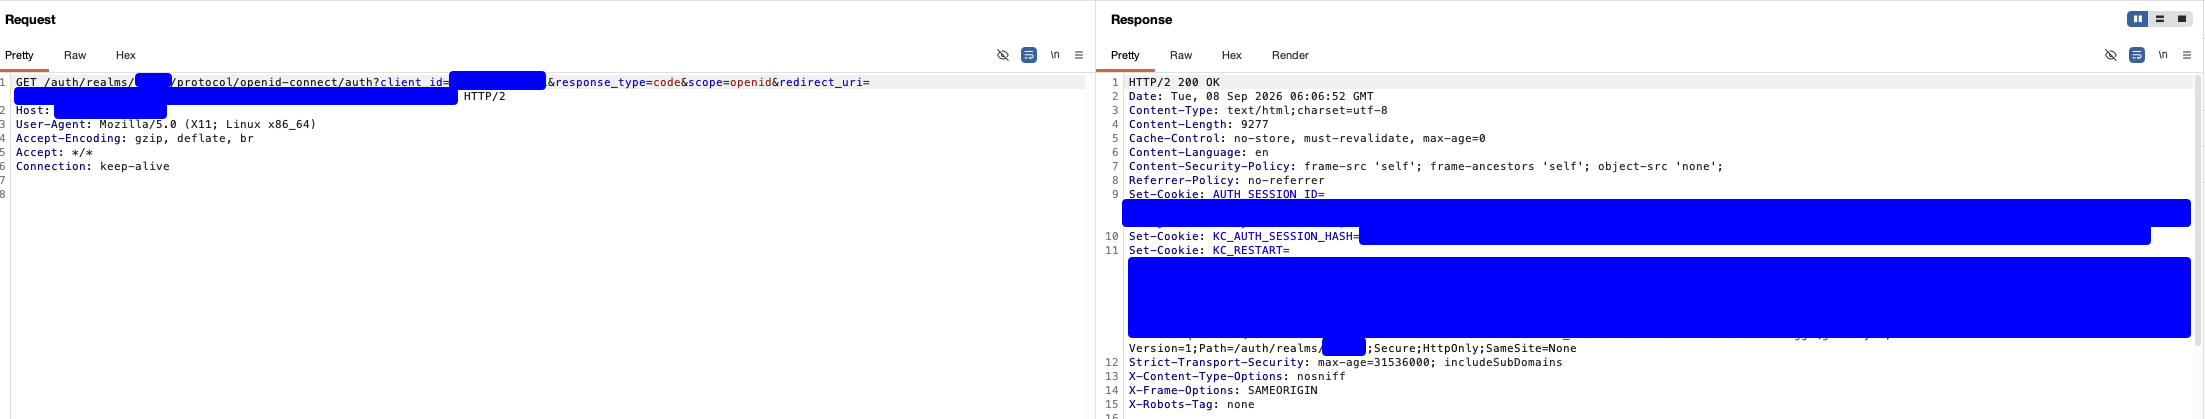
Task: Open Request panel hamburger options menu
Action: coord(1079,55)
